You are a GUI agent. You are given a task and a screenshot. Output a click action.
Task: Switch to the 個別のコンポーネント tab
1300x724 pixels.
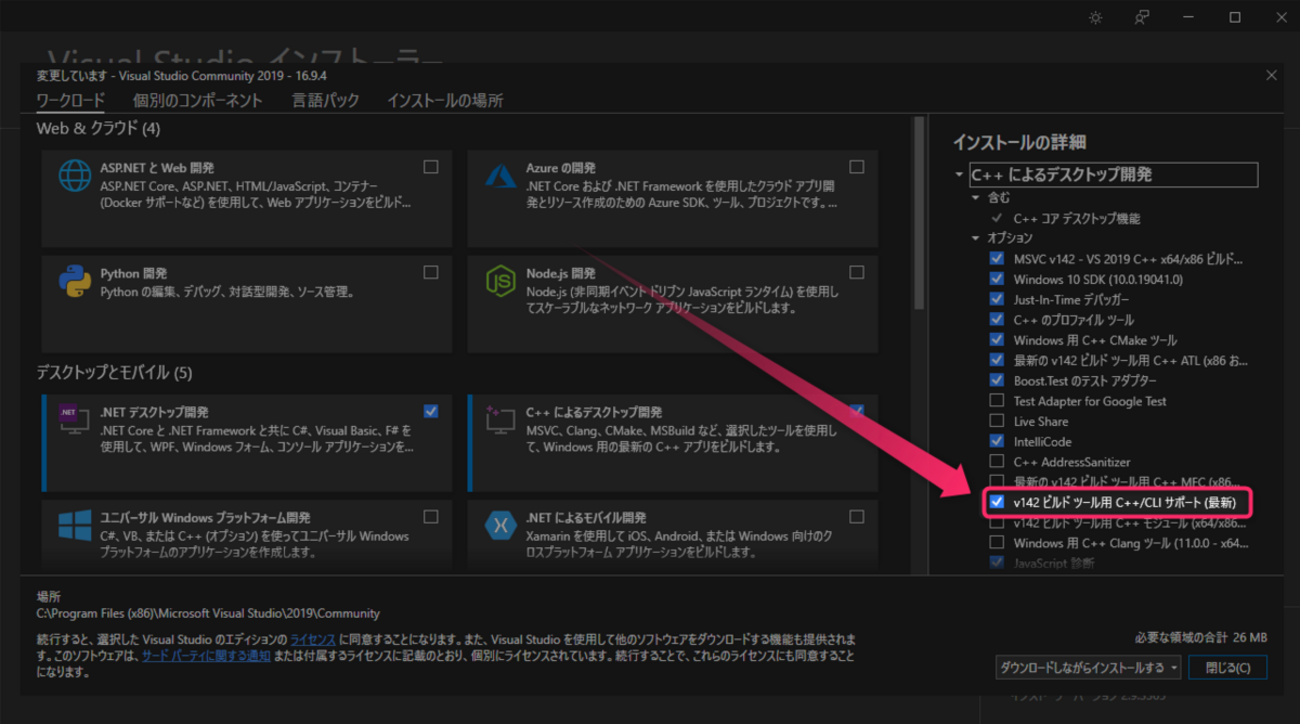198,101
